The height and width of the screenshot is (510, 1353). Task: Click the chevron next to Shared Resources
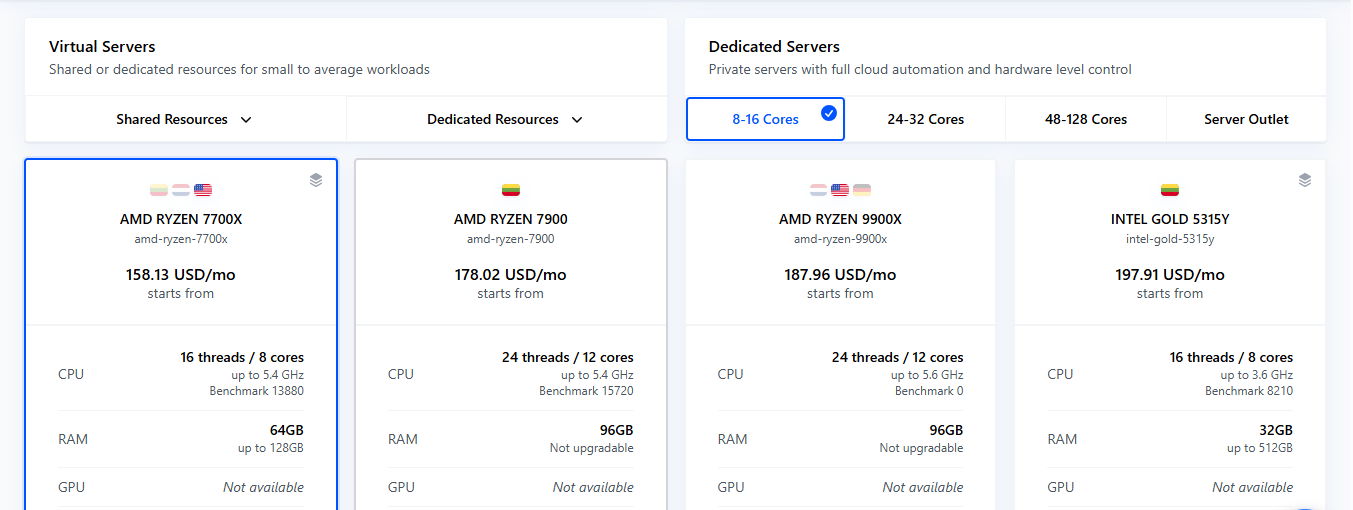point(246,120)
